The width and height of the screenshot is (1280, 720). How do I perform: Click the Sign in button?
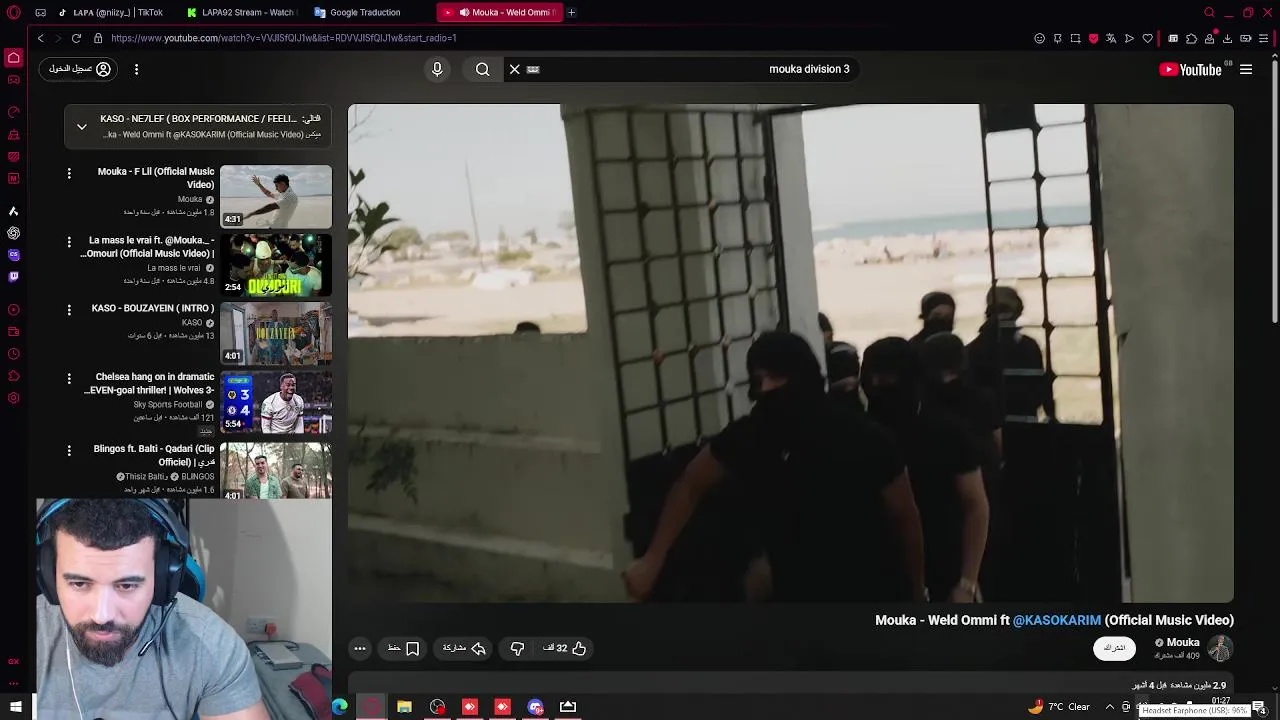[80, 69]
